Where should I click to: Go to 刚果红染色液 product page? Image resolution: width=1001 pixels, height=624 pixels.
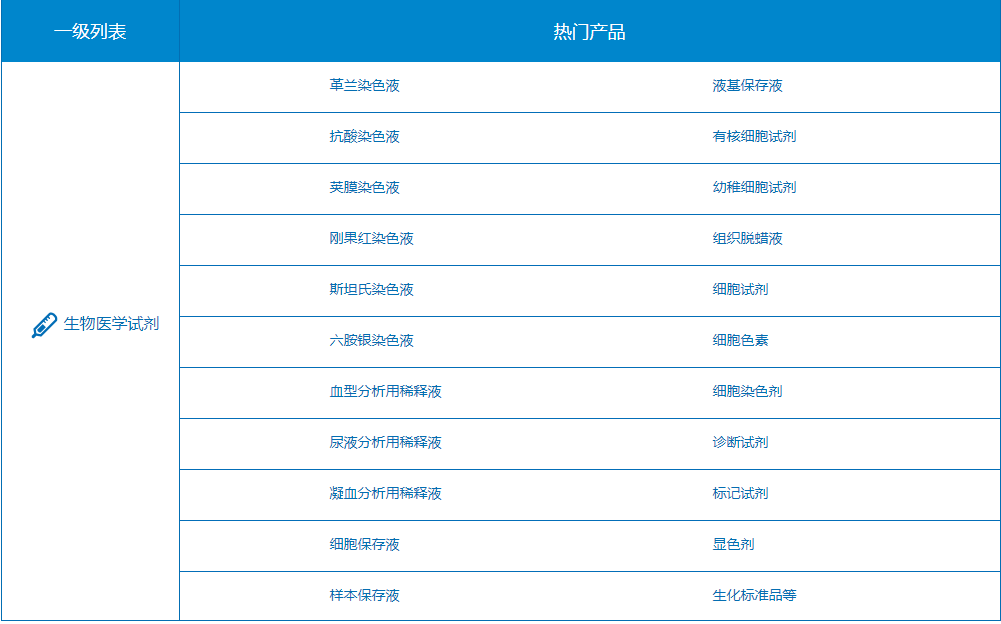pyautogui.click(x=371, y=239)
